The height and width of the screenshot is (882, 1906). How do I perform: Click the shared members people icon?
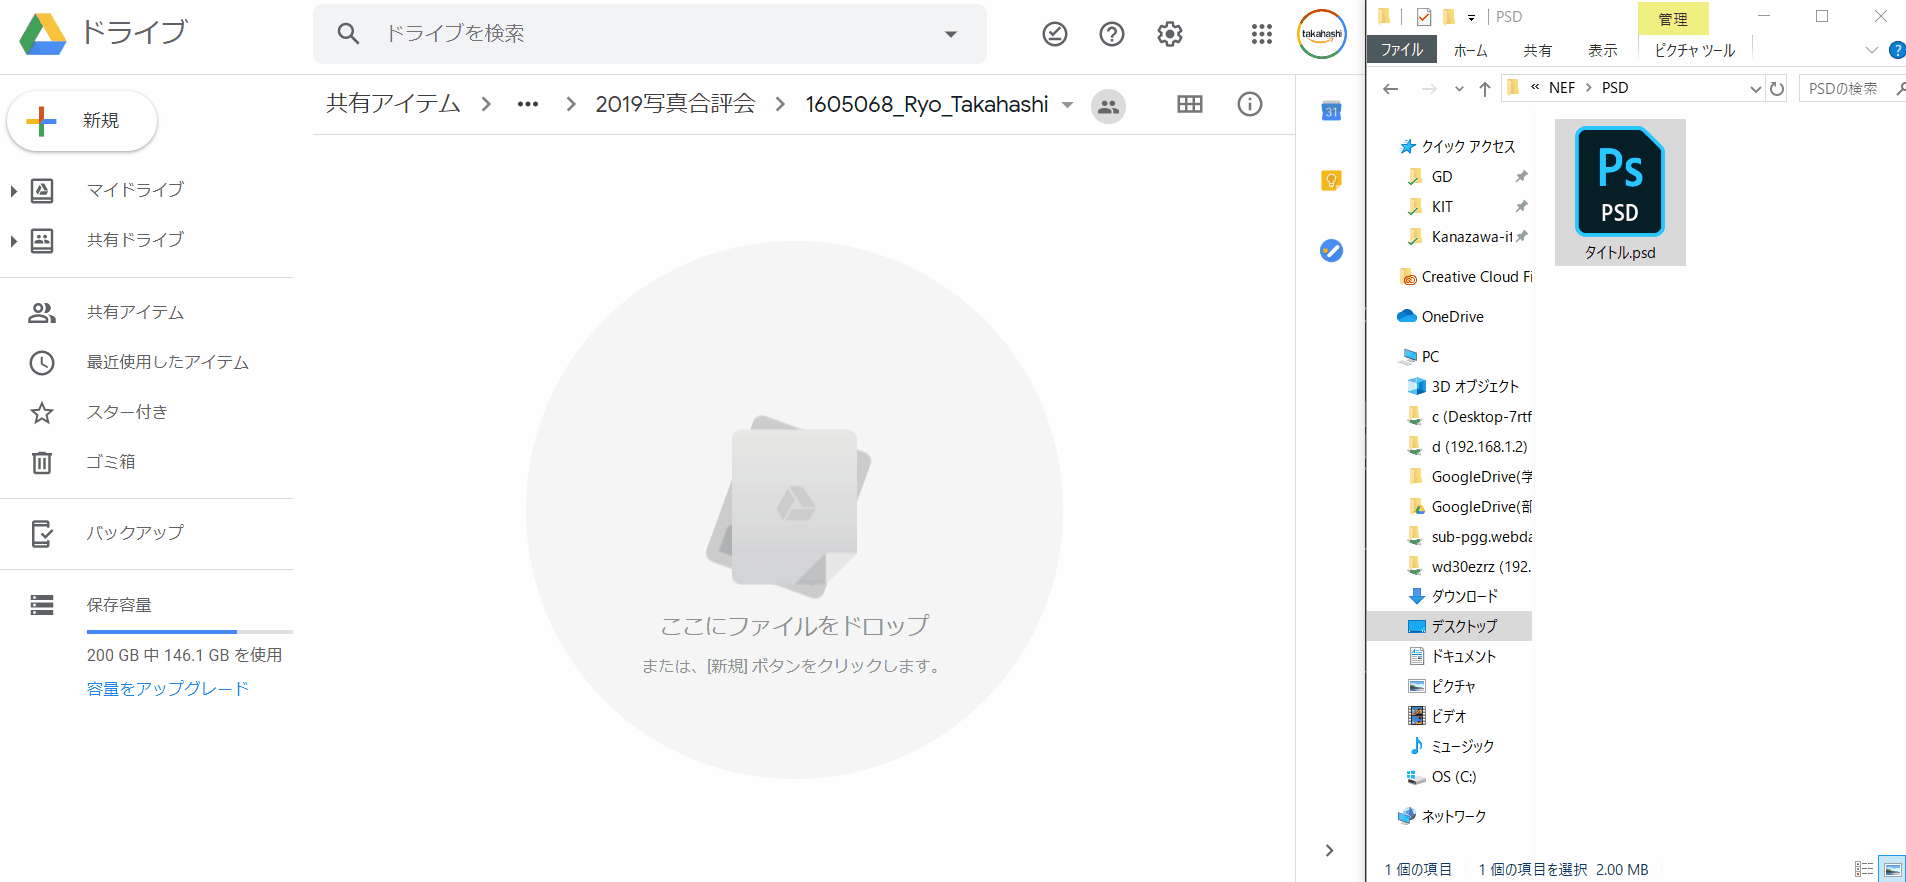click(x=1108, y=106)
